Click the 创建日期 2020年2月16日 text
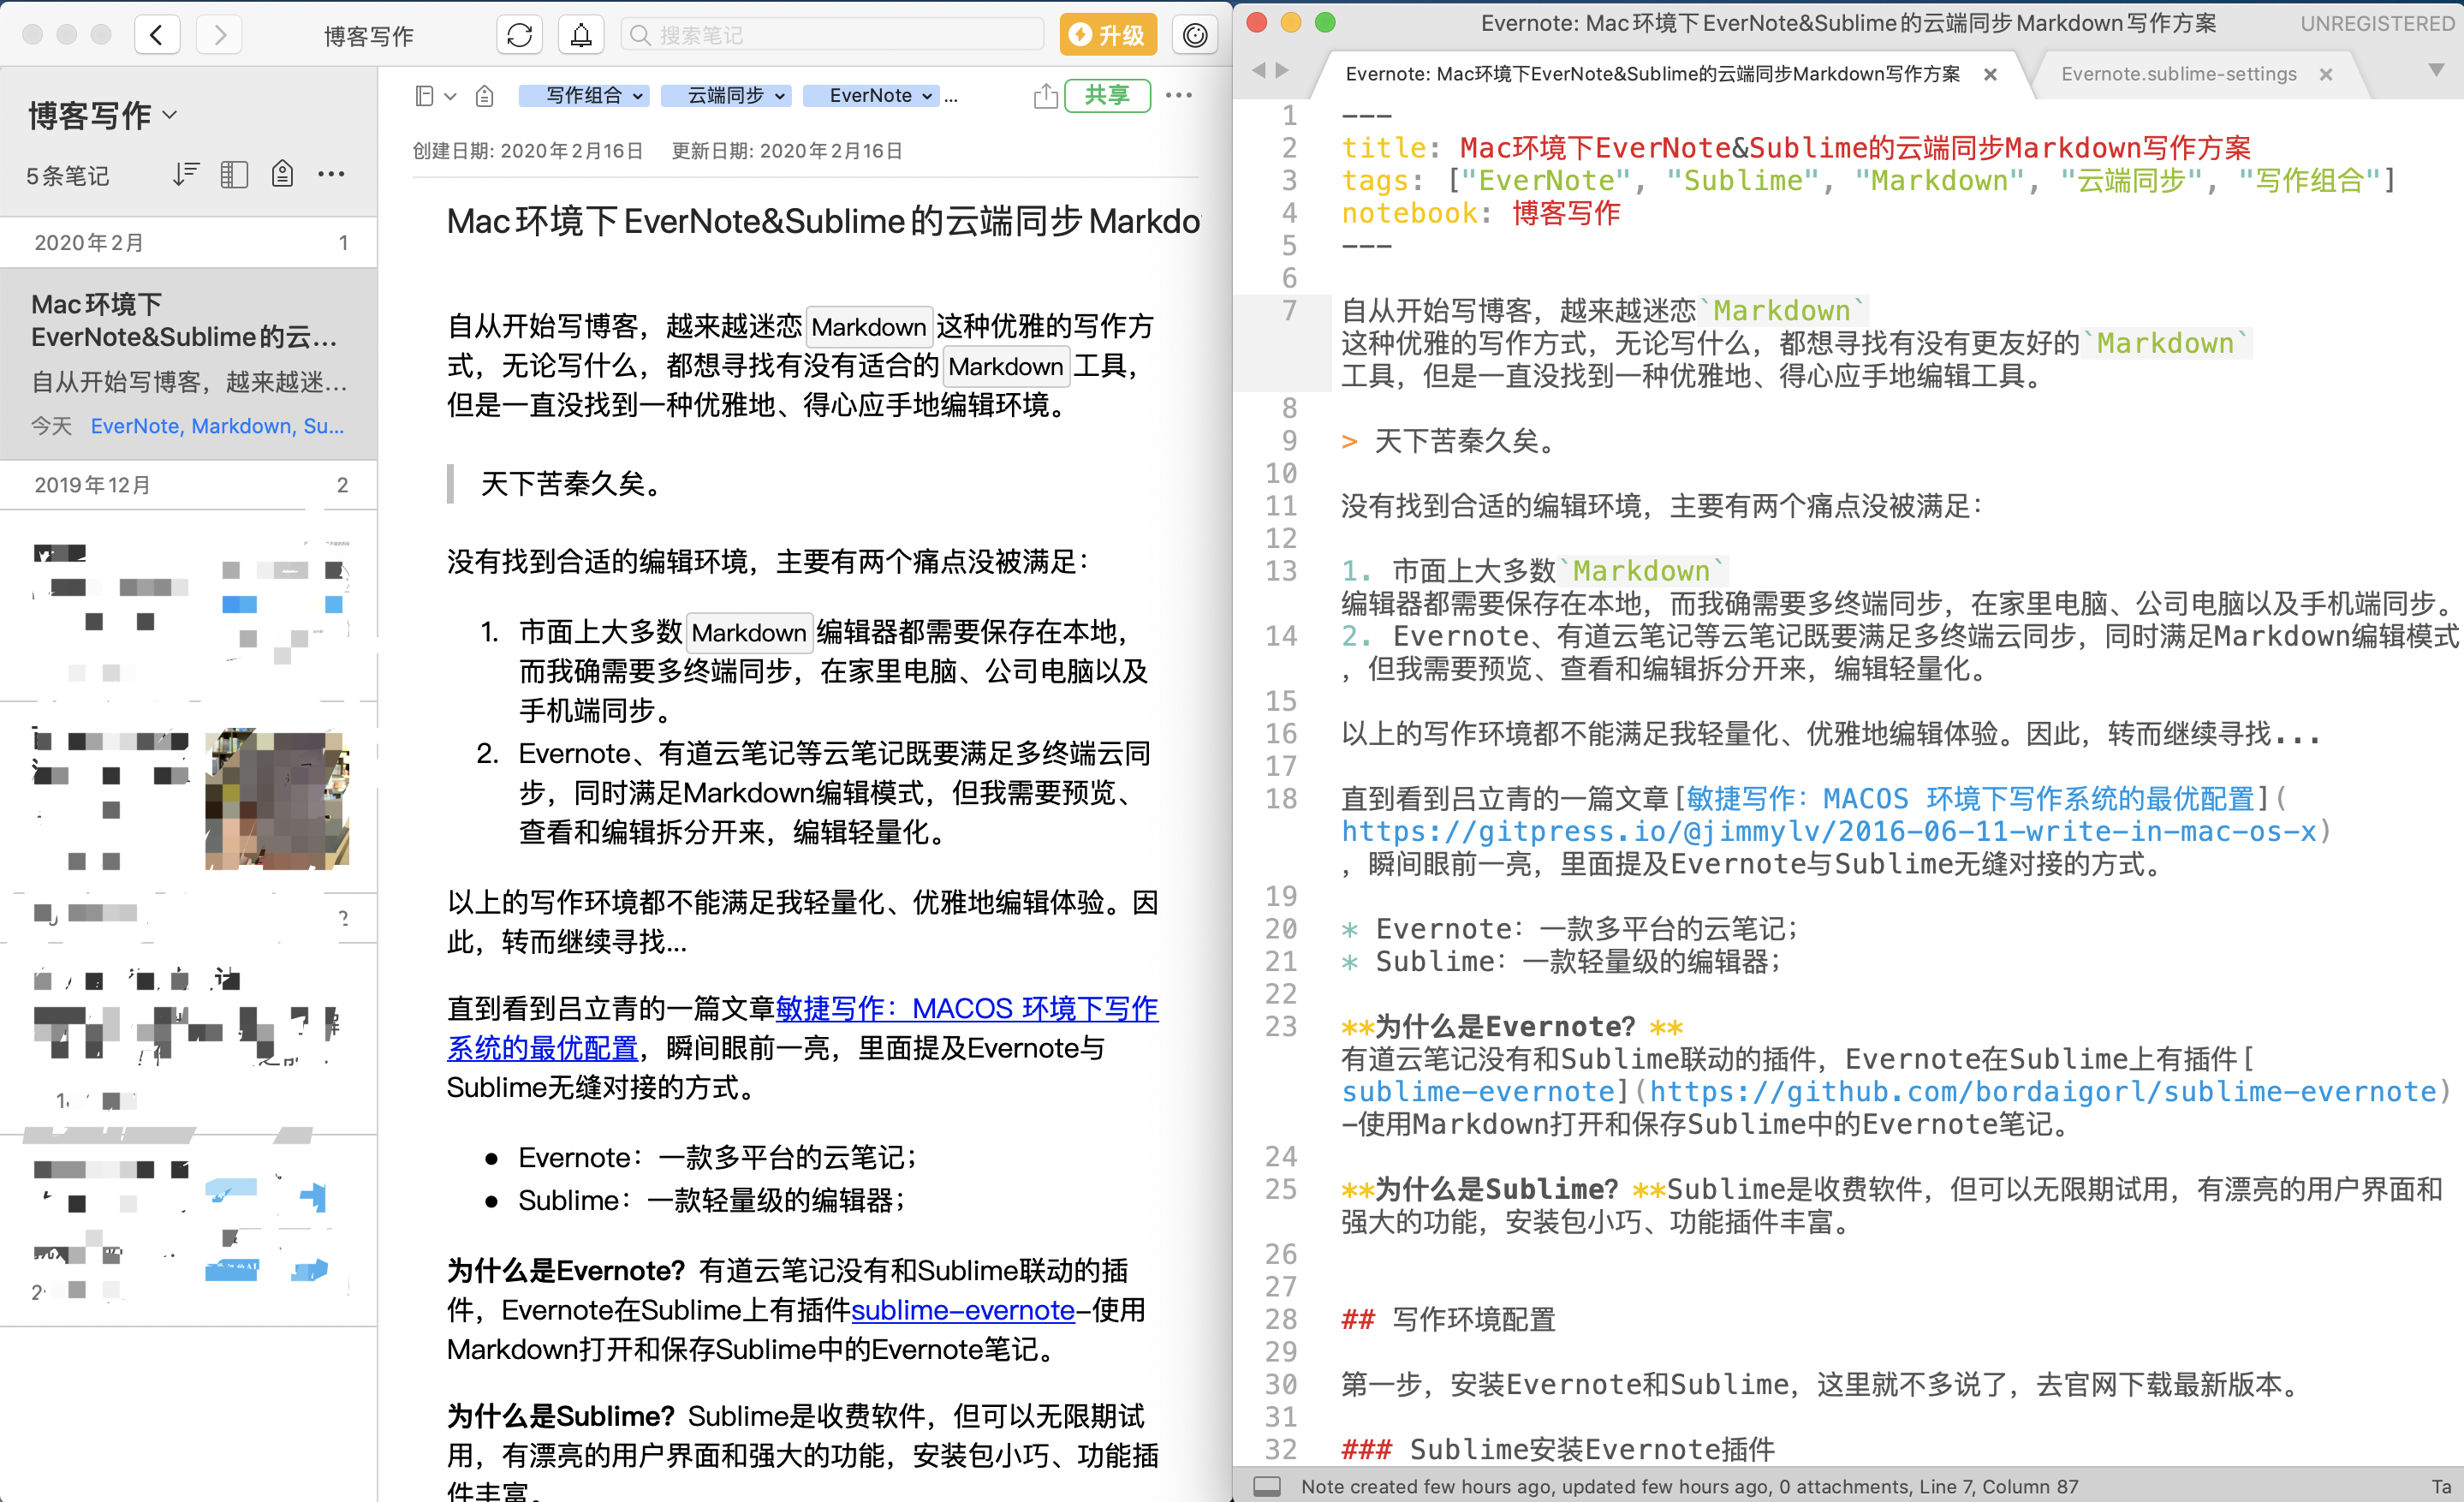 [x=527, y=151]
